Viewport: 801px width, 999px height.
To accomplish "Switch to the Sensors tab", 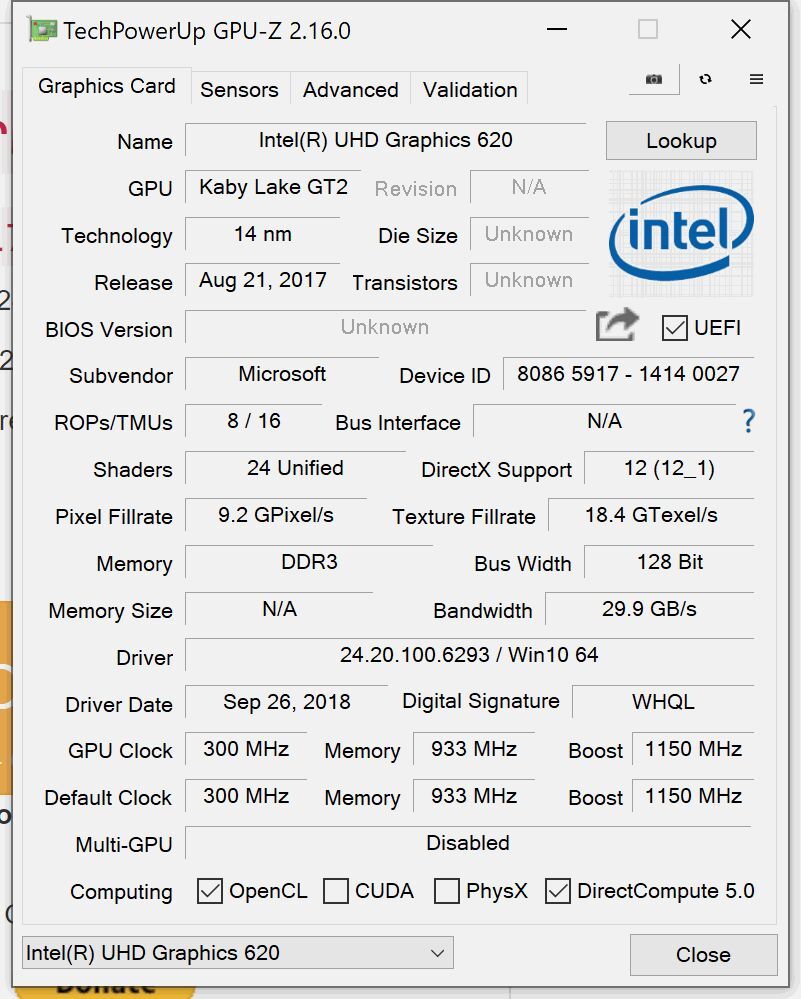I will (x=239, y=90).
